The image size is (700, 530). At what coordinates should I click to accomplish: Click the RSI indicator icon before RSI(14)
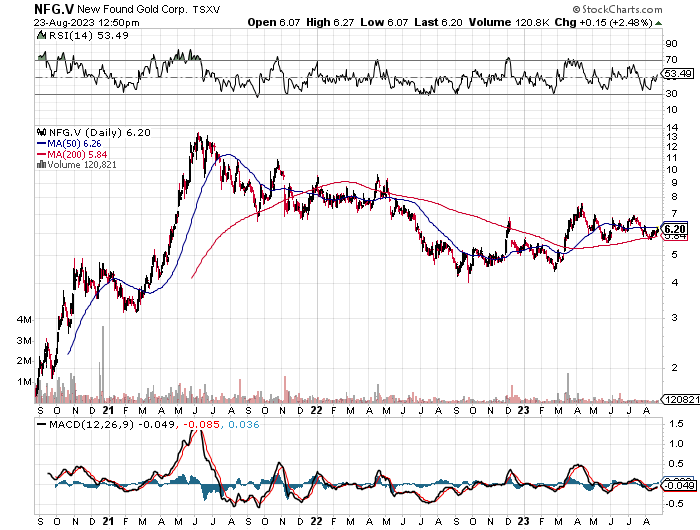(x=41, y=35)
